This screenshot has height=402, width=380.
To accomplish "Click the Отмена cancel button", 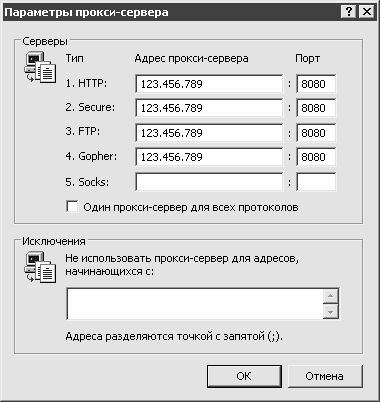I will 324,376.
